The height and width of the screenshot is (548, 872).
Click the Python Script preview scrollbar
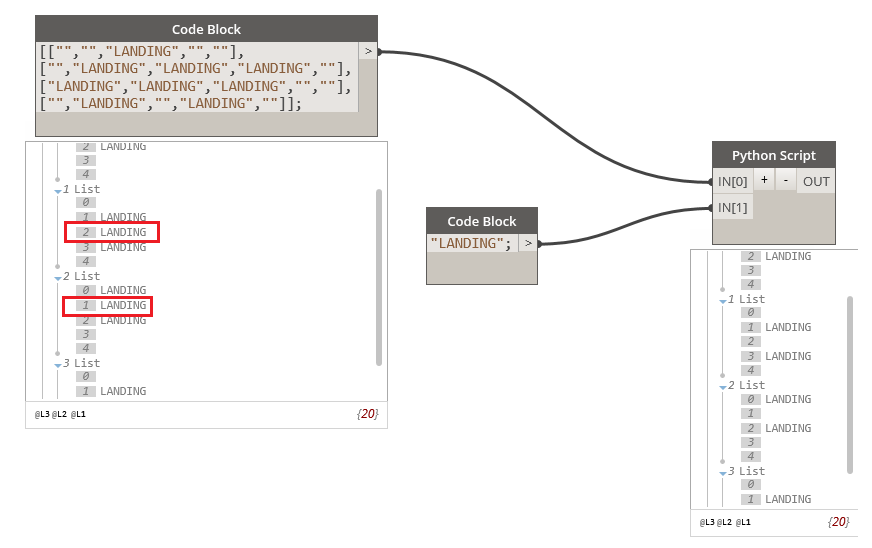[850, 385]
